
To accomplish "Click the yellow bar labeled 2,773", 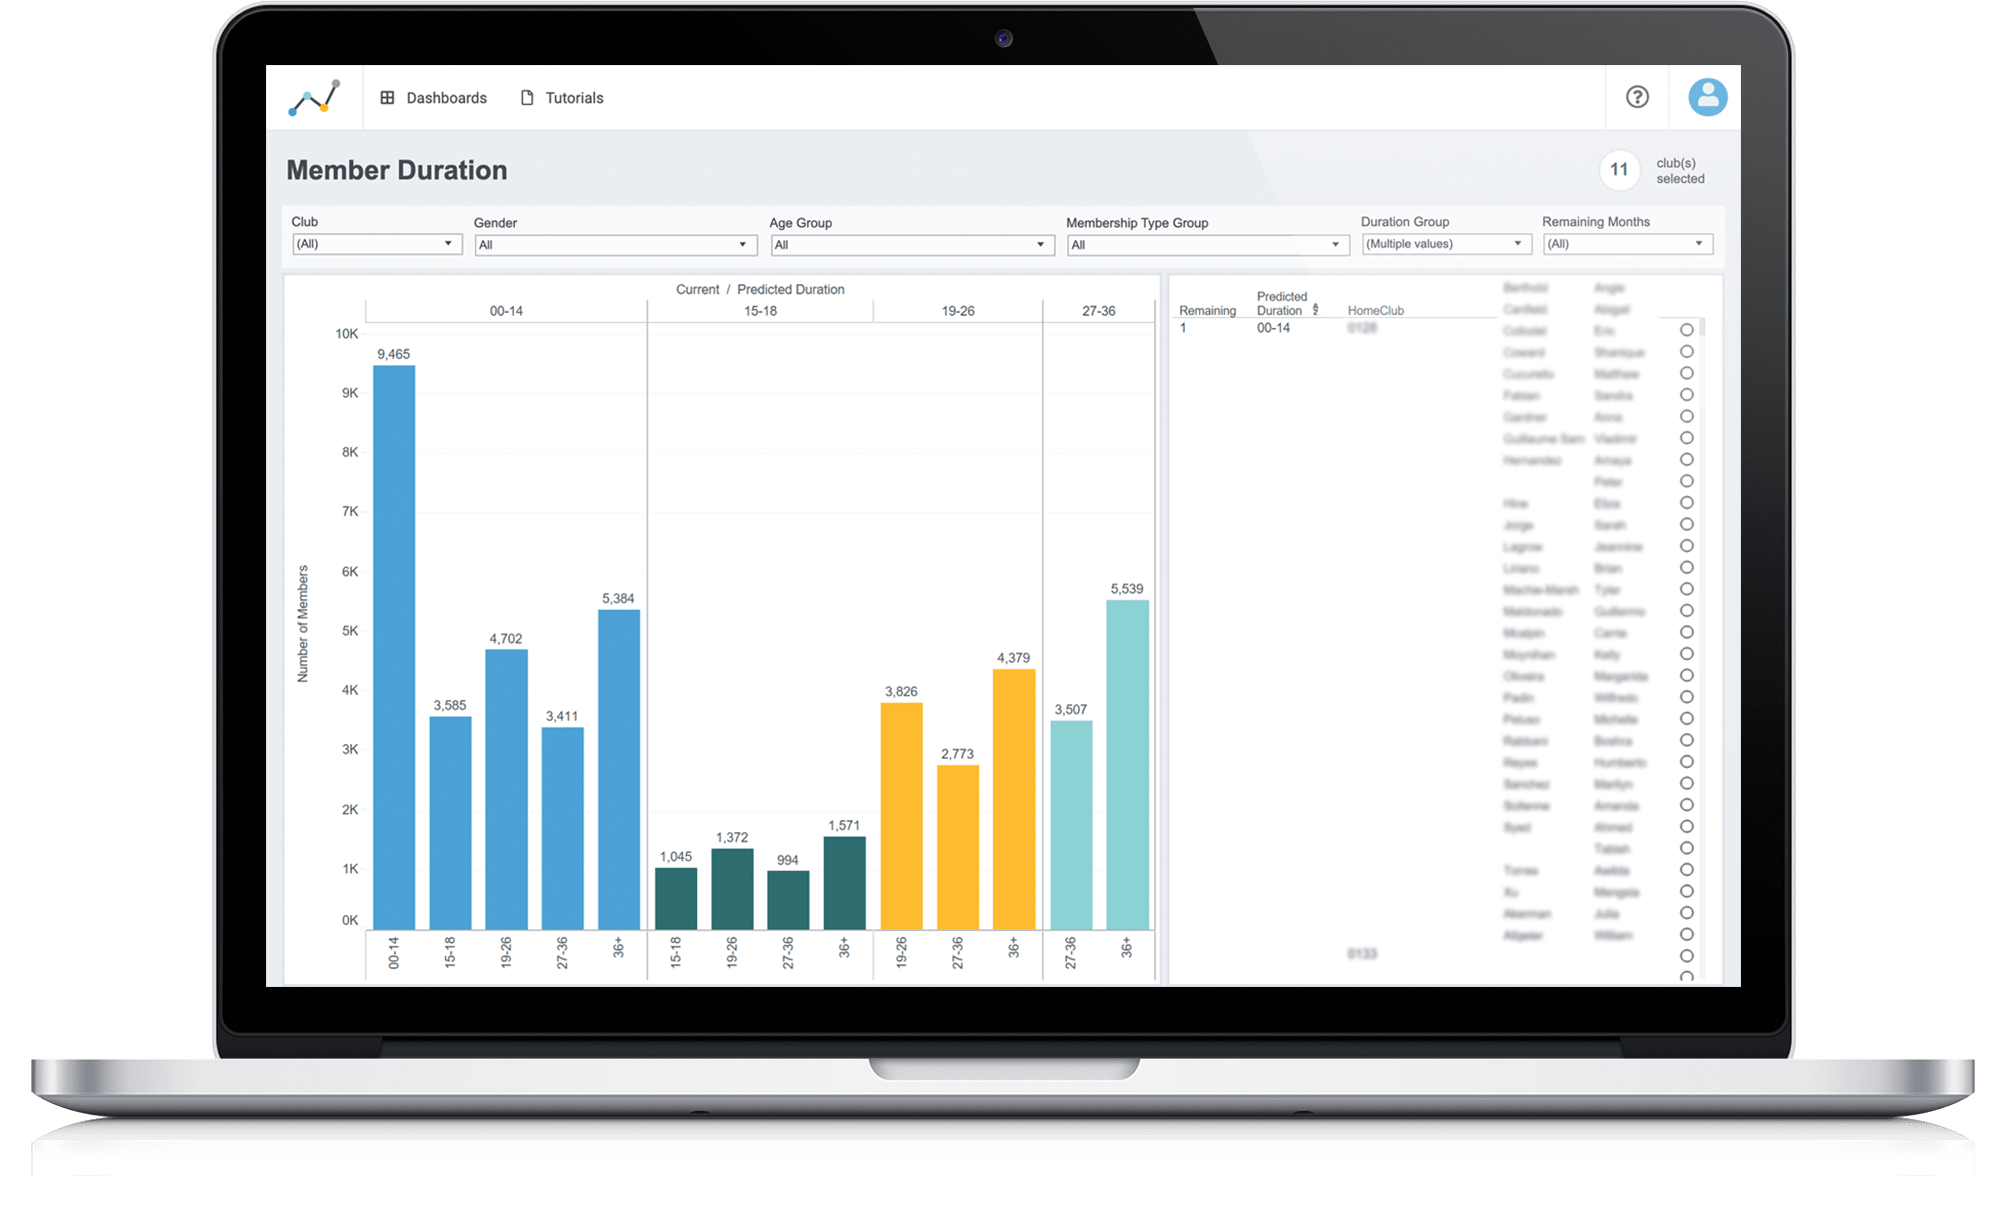I will coord(958,848).
